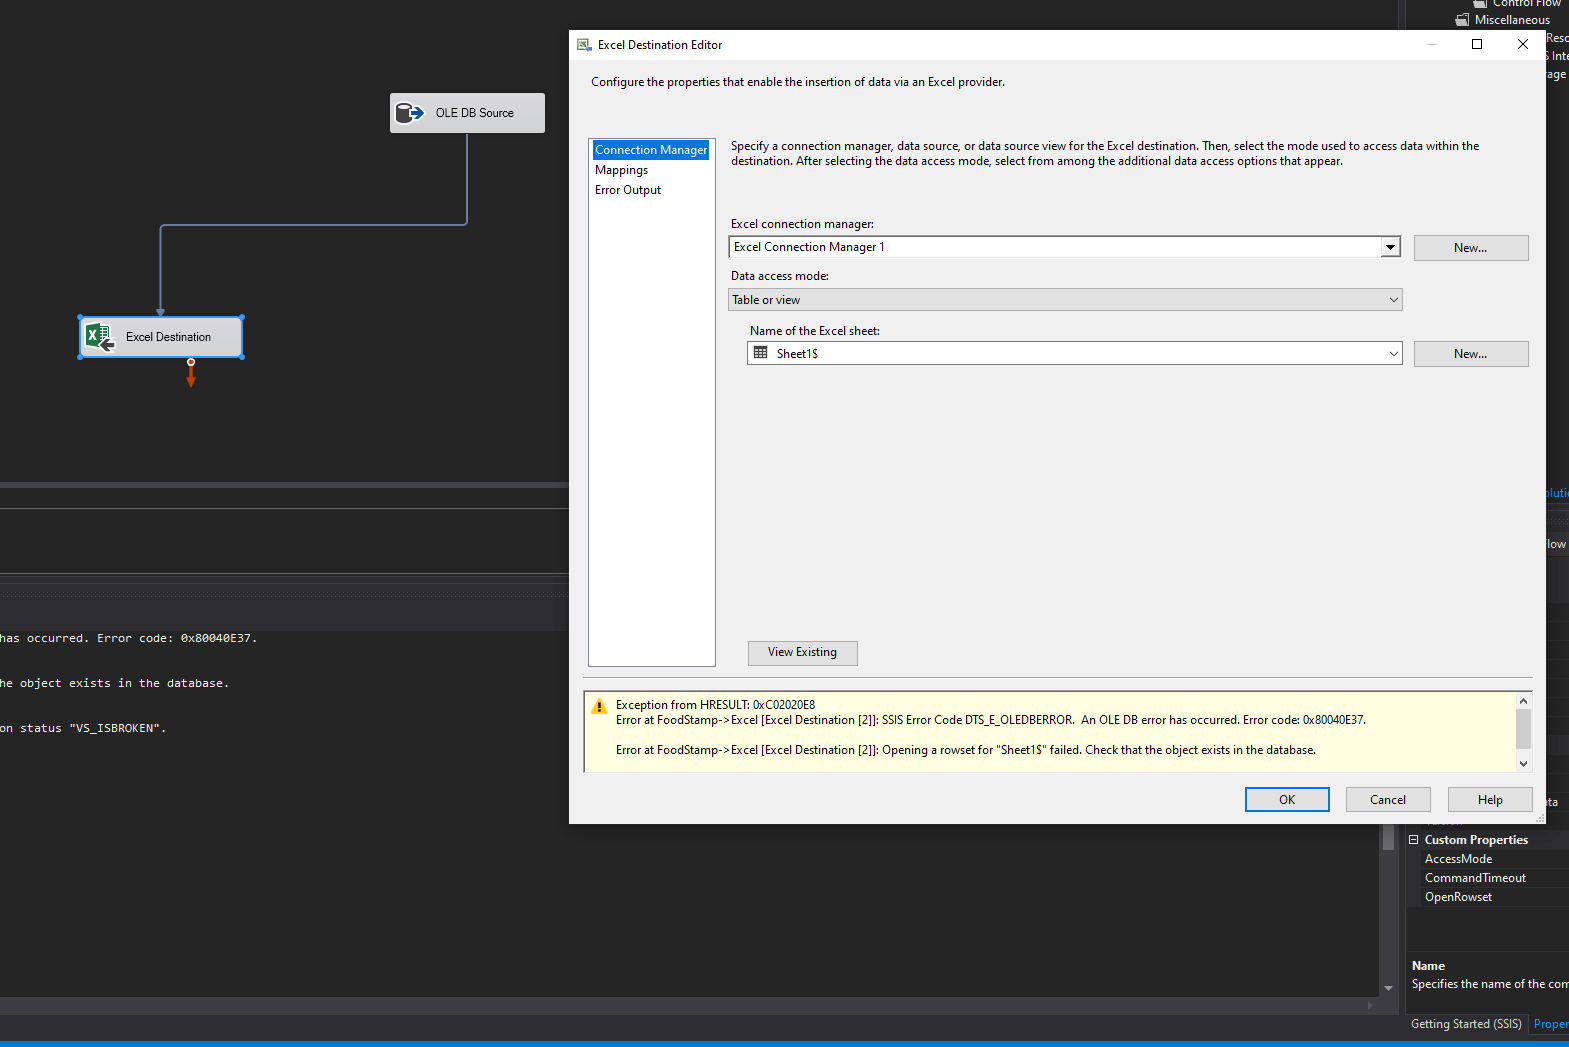Image resolution: width=1569 pixels, height=1047 pixels.
Task: Click the Excel Destination component icon
Action: (x=99, y=337)
